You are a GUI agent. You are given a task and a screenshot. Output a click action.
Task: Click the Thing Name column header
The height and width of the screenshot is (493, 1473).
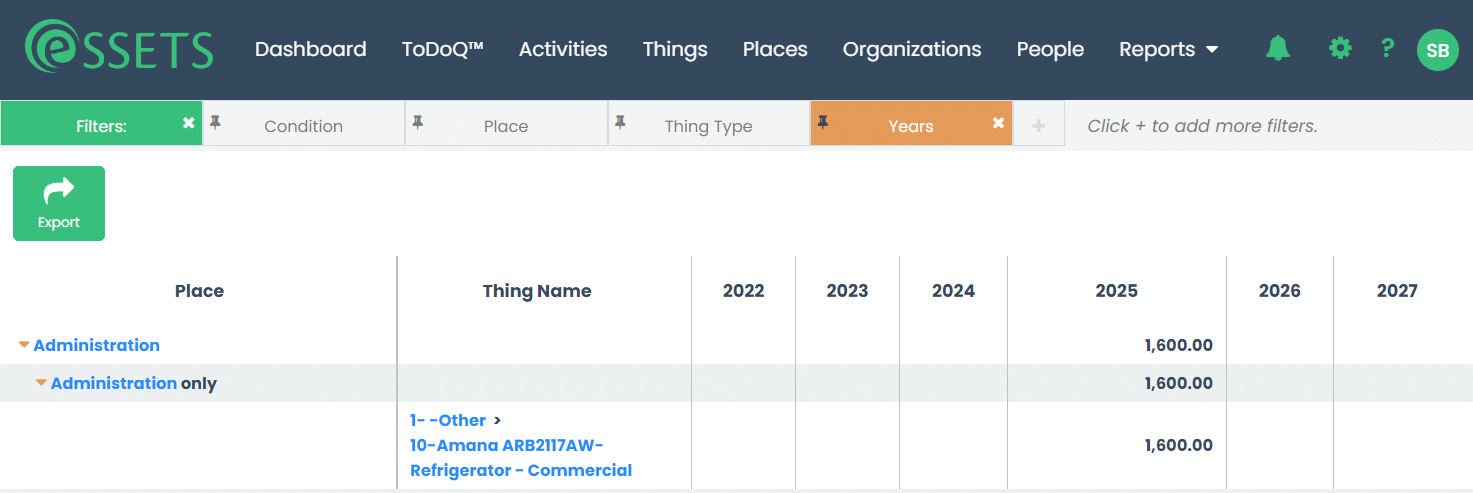[537, 291]
